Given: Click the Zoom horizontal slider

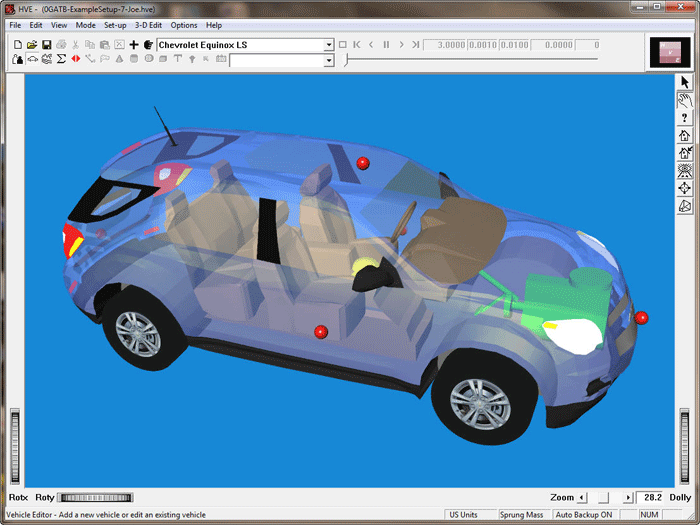Looking at the screenshot, I should pos(604,497).
